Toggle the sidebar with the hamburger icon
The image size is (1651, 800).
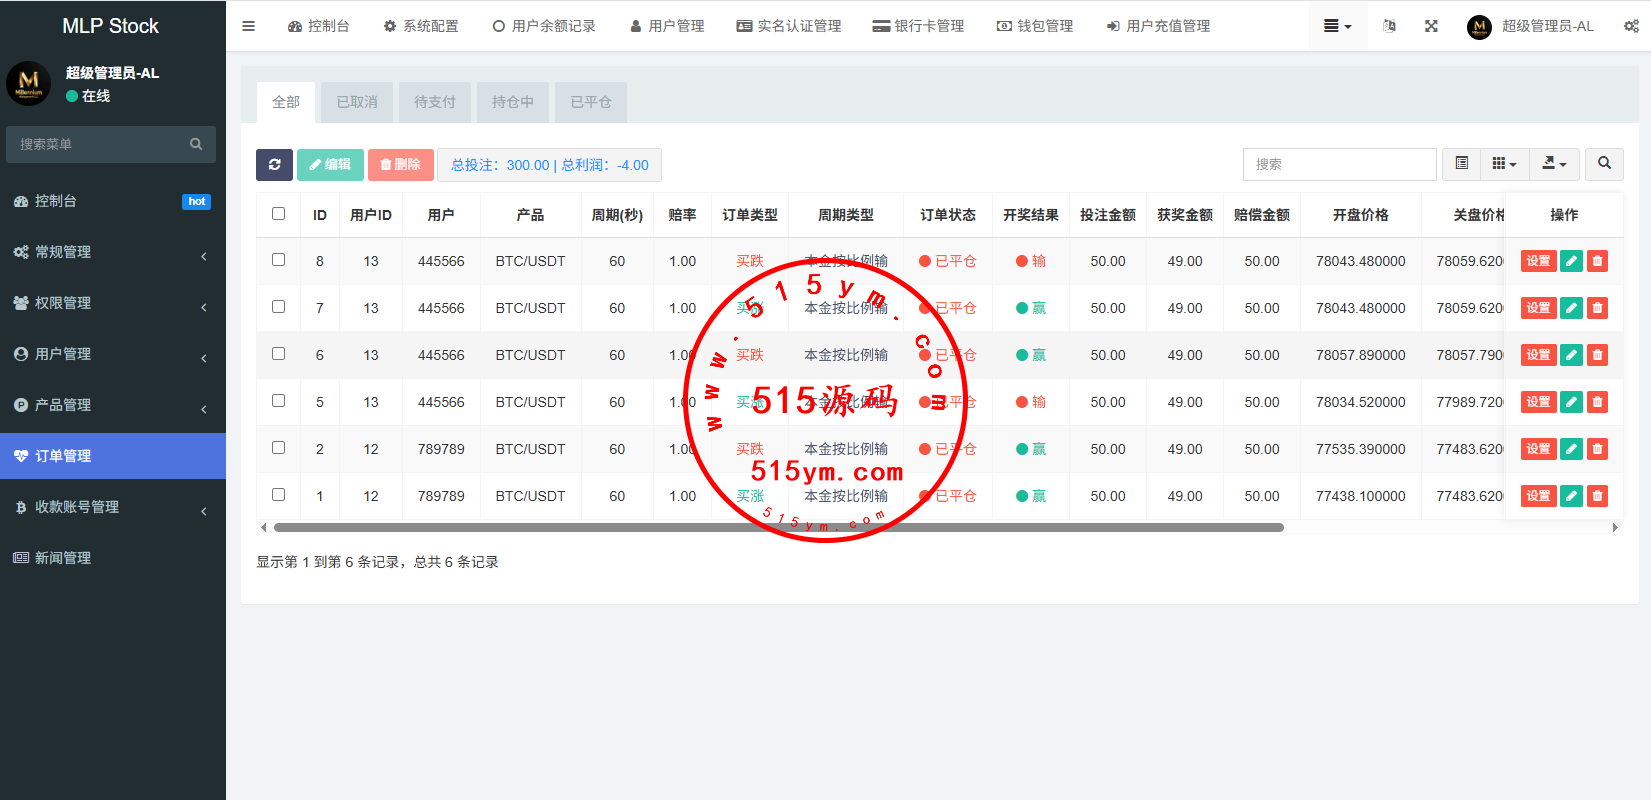pos(248,26)
